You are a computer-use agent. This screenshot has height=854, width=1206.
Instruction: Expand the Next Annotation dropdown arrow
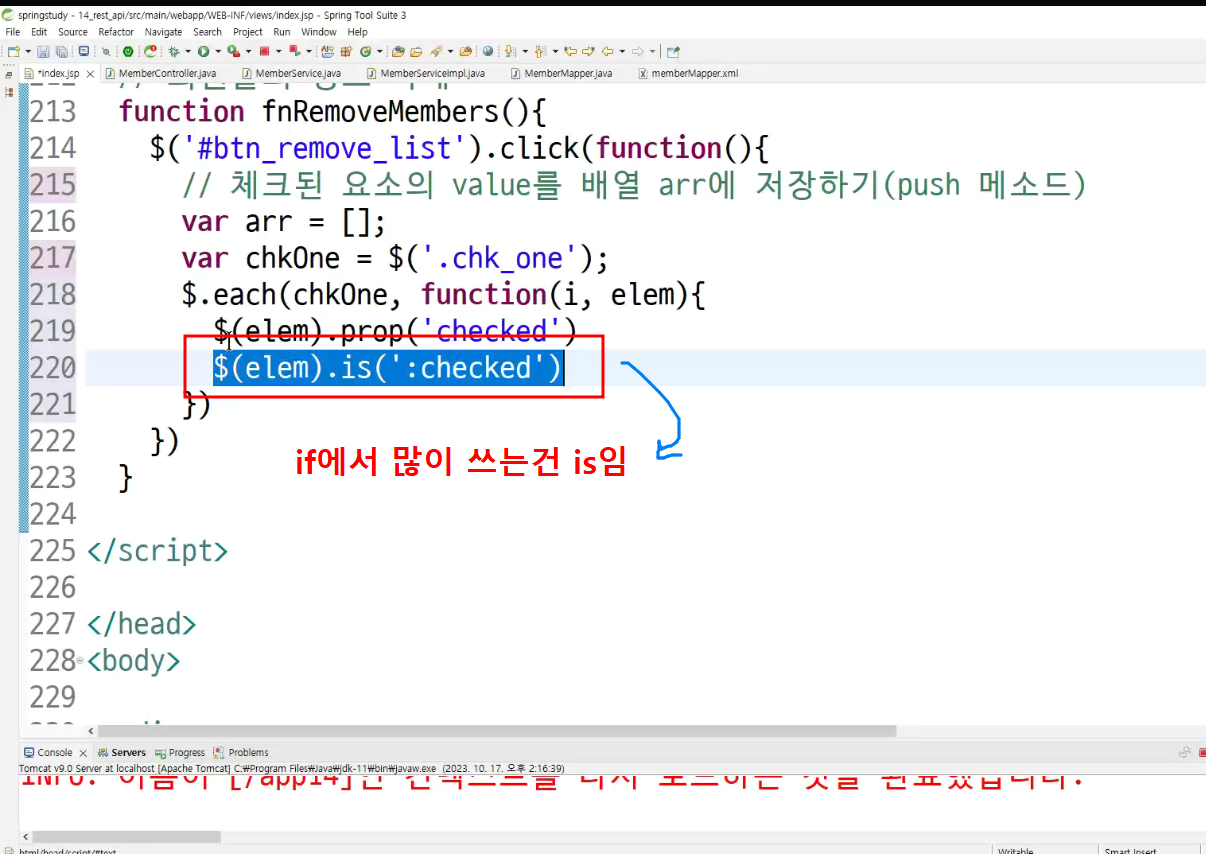point(525,51)
